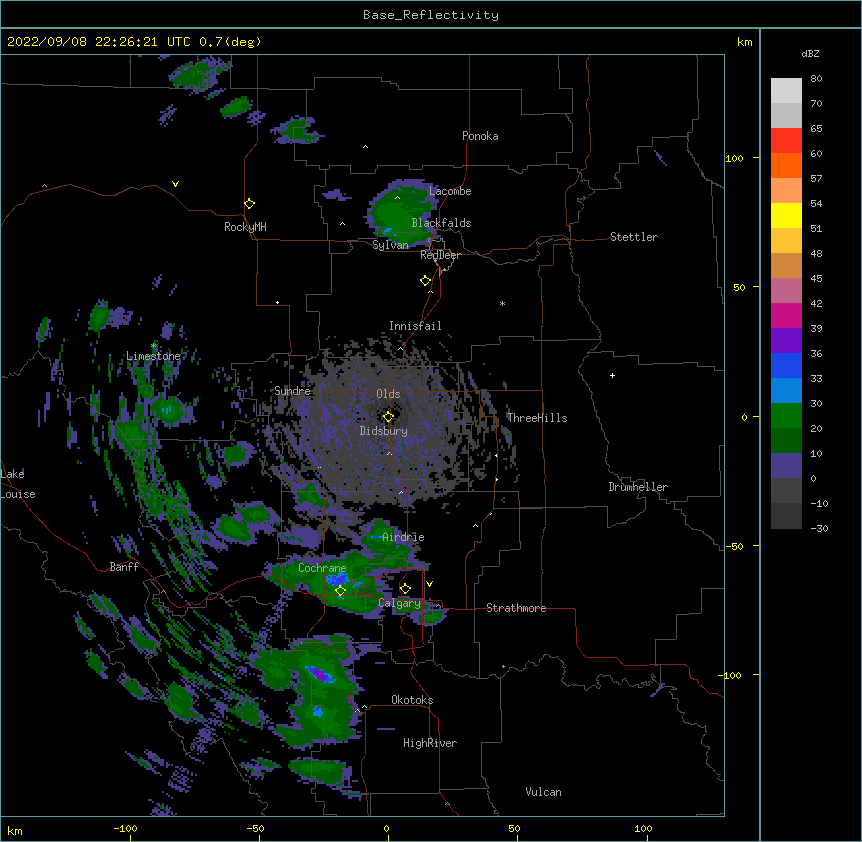Click the dBZ legend heading

tap(810, 53)
